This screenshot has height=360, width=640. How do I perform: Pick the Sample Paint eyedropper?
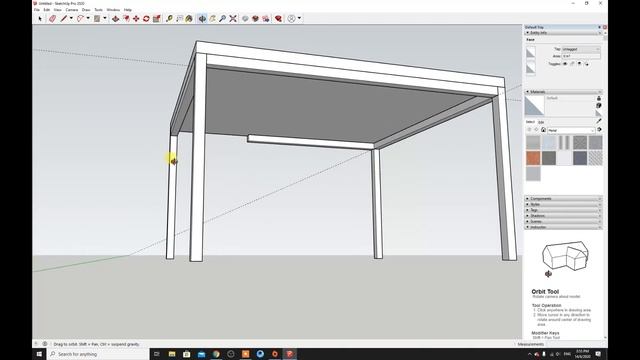click(599, 121)
